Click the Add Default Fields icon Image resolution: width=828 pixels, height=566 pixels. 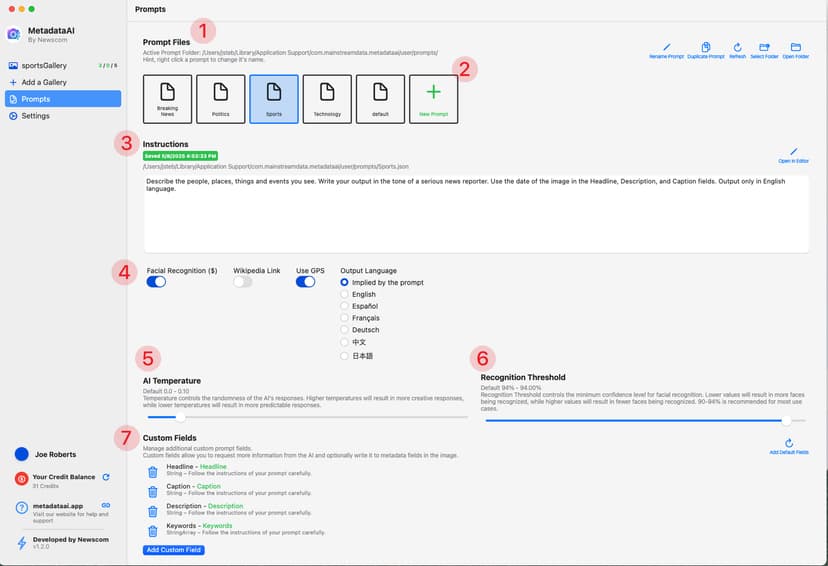(x=789, y=443)
